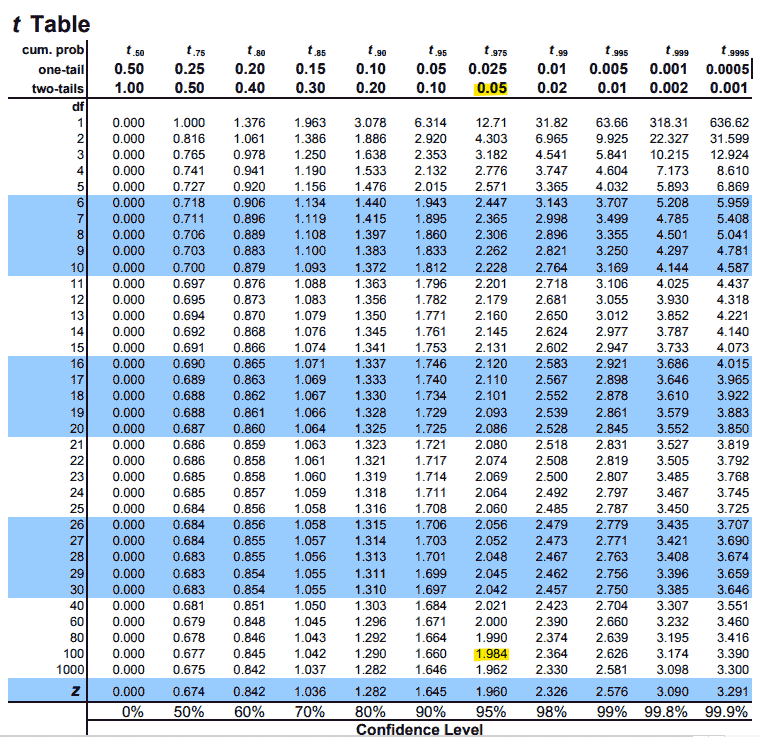
Task: Click value 2.624 in df 14 row
Action: coord(551,332)
